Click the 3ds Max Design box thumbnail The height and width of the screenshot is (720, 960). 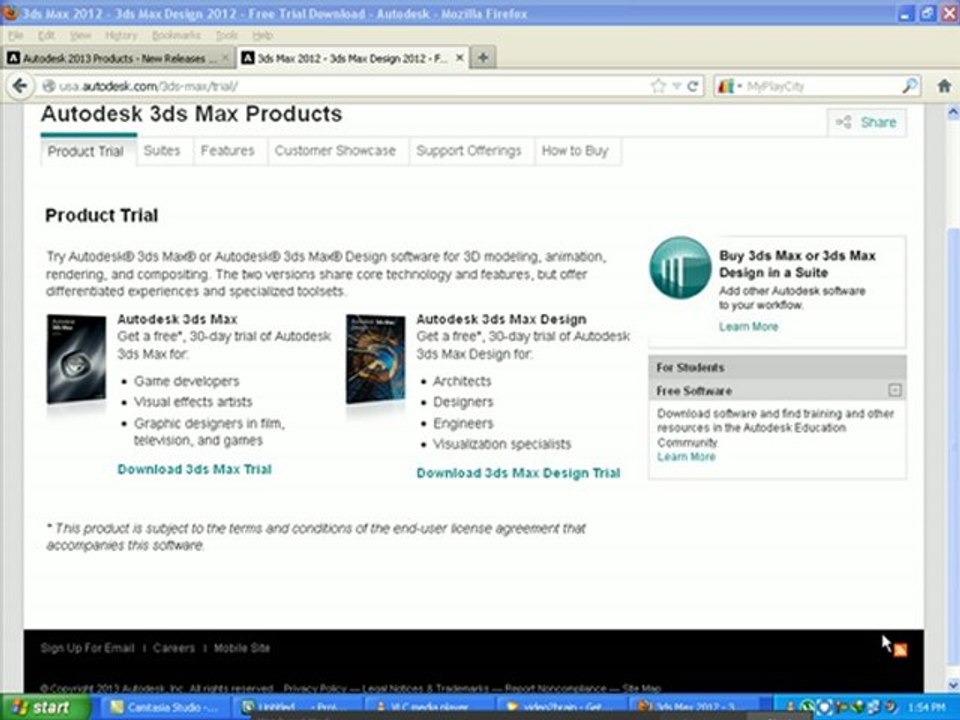(375, 359)
